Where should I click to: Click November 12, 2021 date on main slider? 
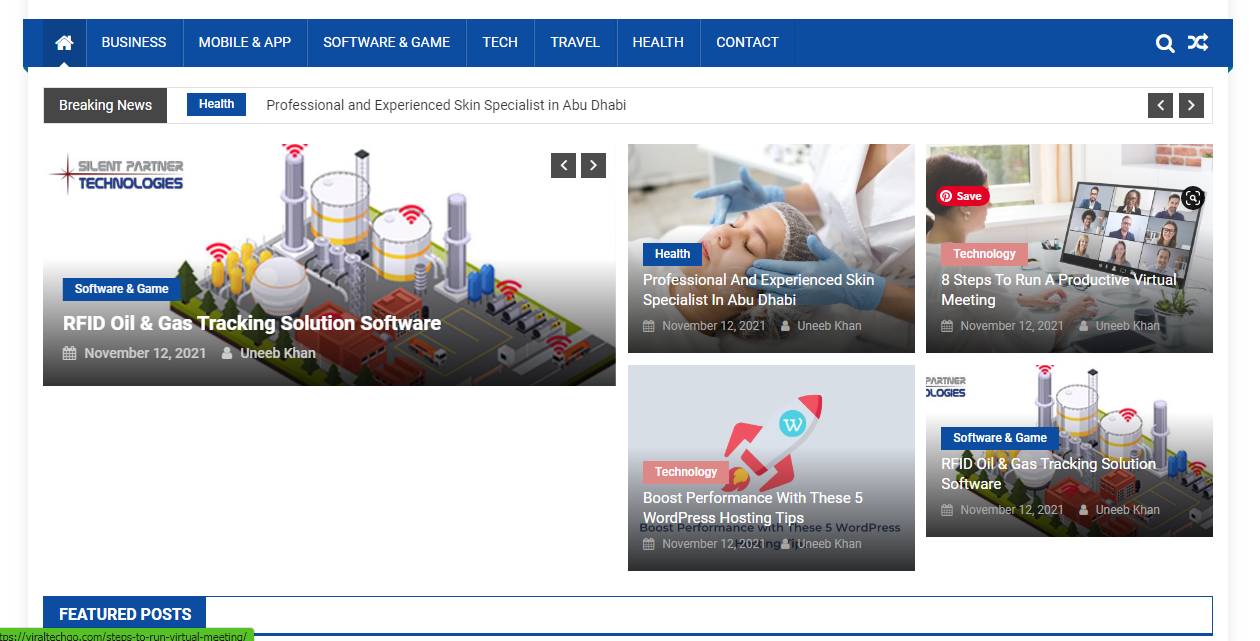point(145,353)
